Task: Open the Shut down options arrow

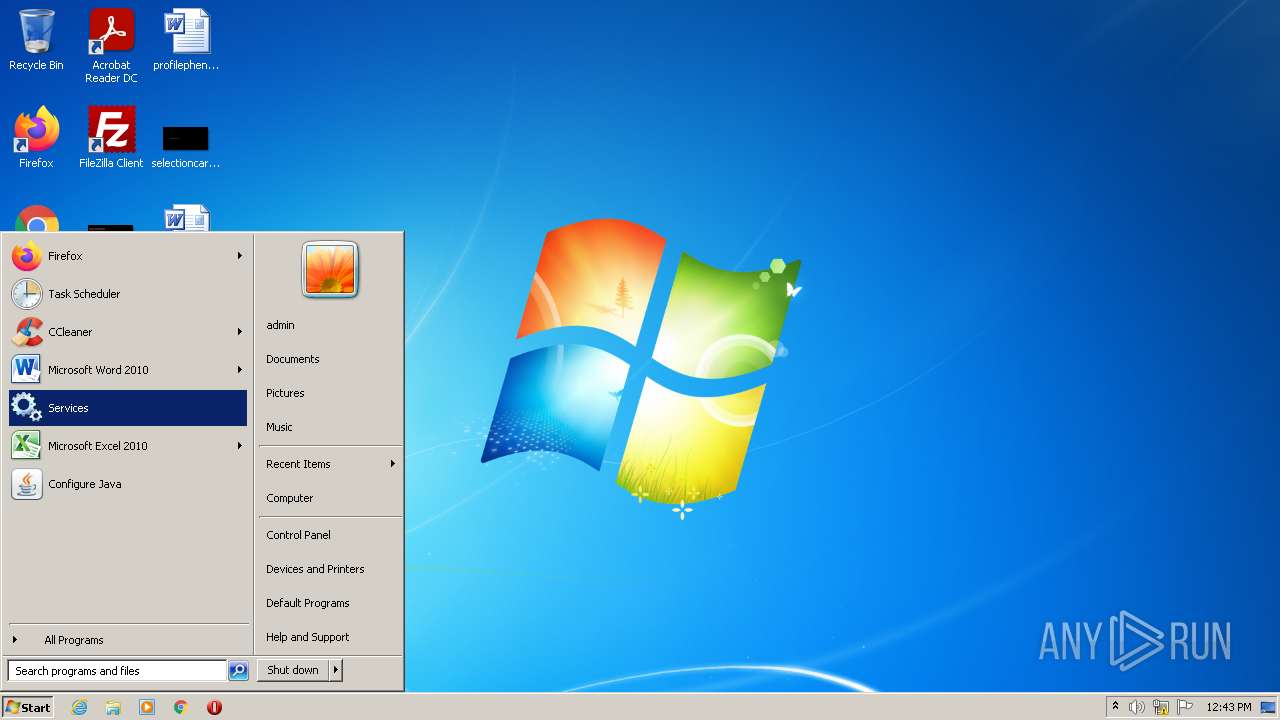Action: click(336, 670)
